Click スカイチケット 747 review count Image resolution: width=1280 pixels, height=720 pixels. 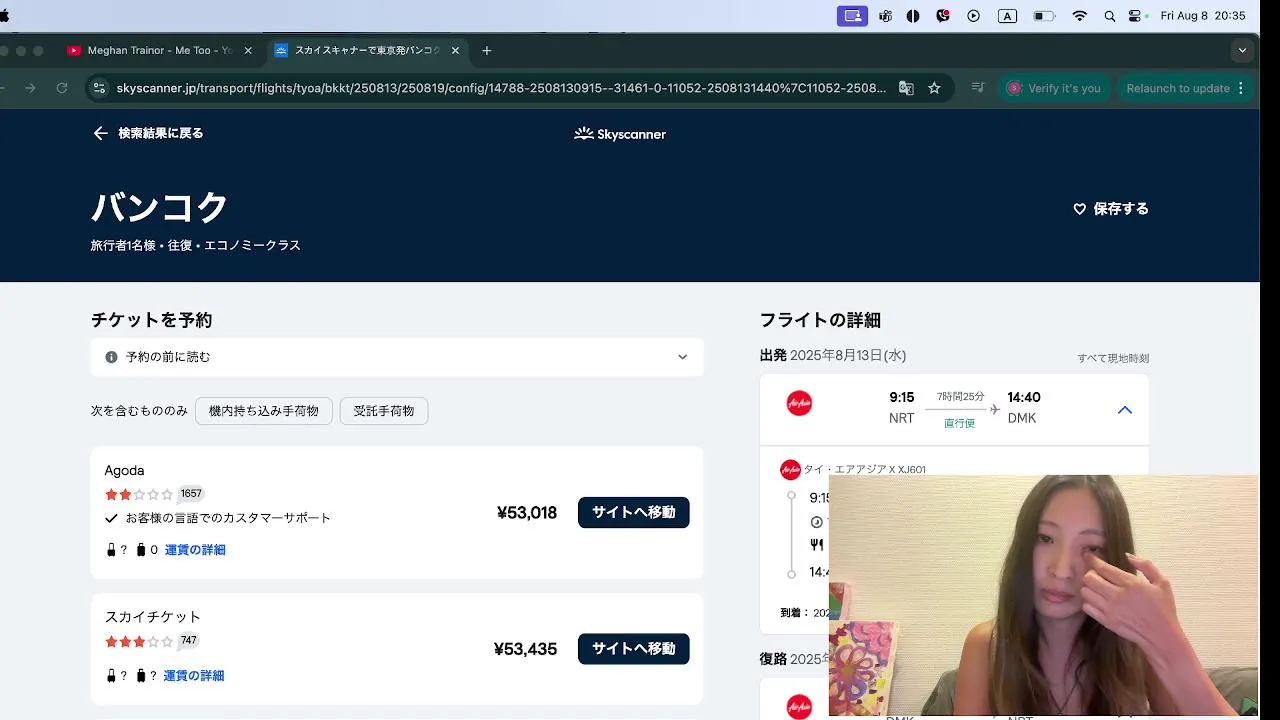tap(189, 640)
